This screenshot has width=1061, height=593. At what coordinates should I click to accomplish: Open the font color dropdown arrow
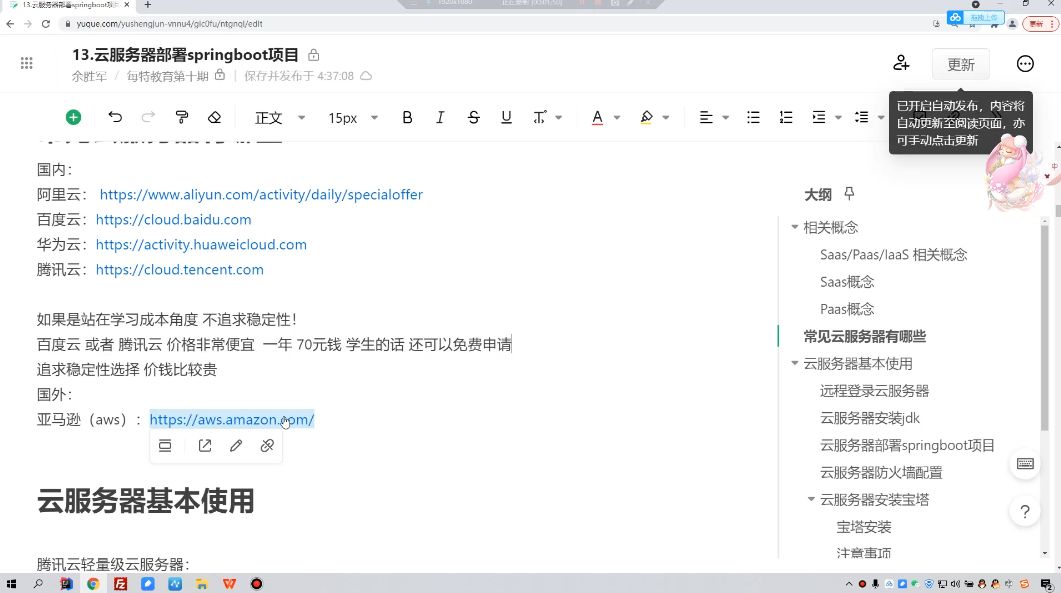click(617, 118)
